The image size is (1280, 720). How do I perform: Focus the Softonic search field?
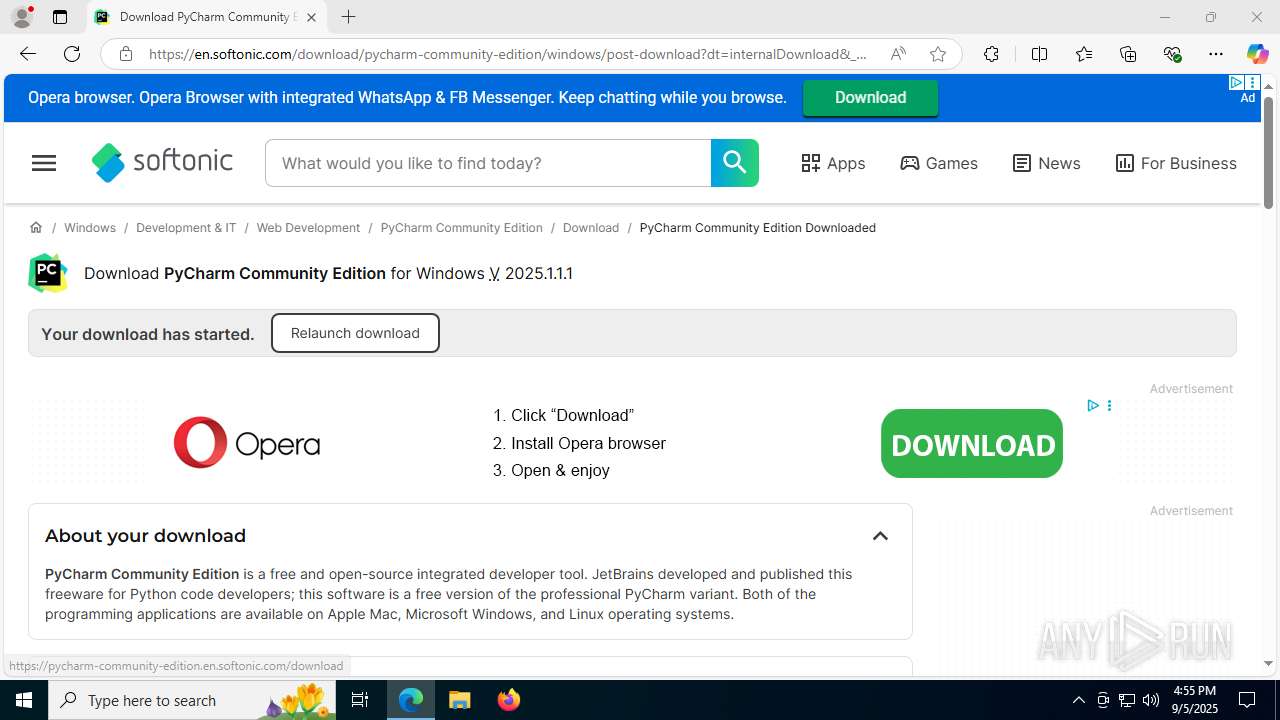pos(488,163)
